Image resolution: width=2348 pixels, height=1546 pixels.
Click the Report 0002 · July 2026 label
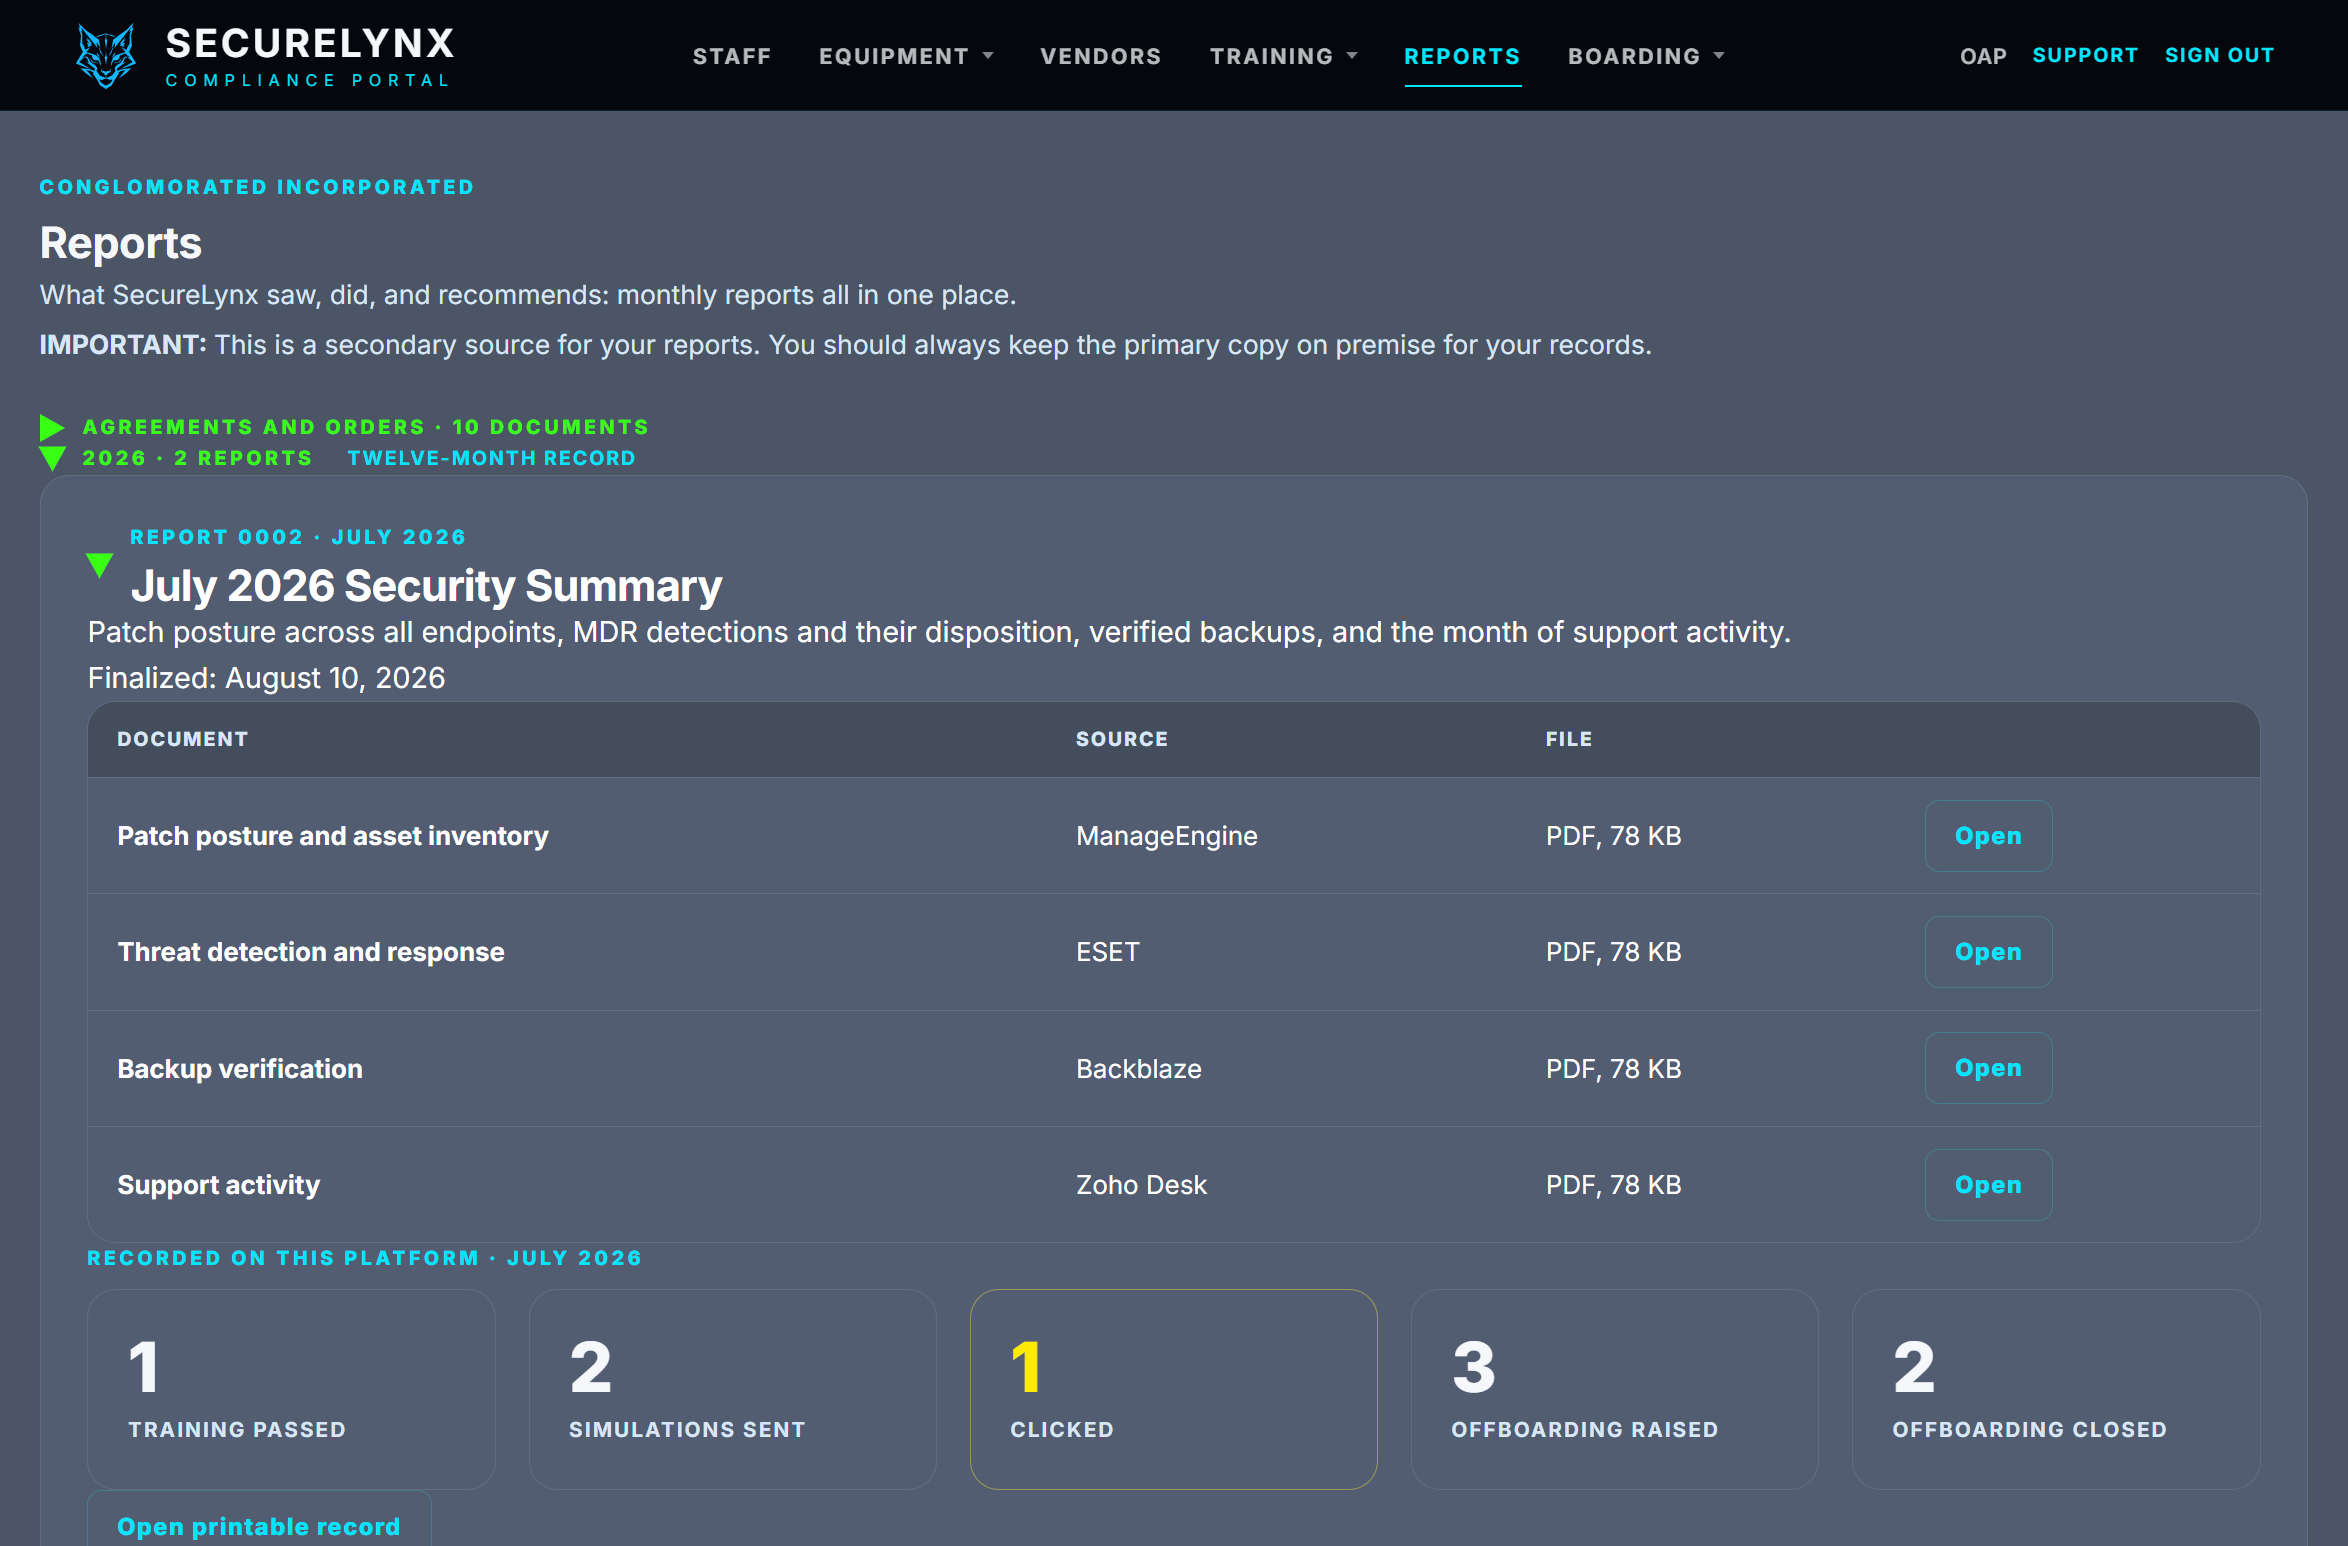(298, 537)
